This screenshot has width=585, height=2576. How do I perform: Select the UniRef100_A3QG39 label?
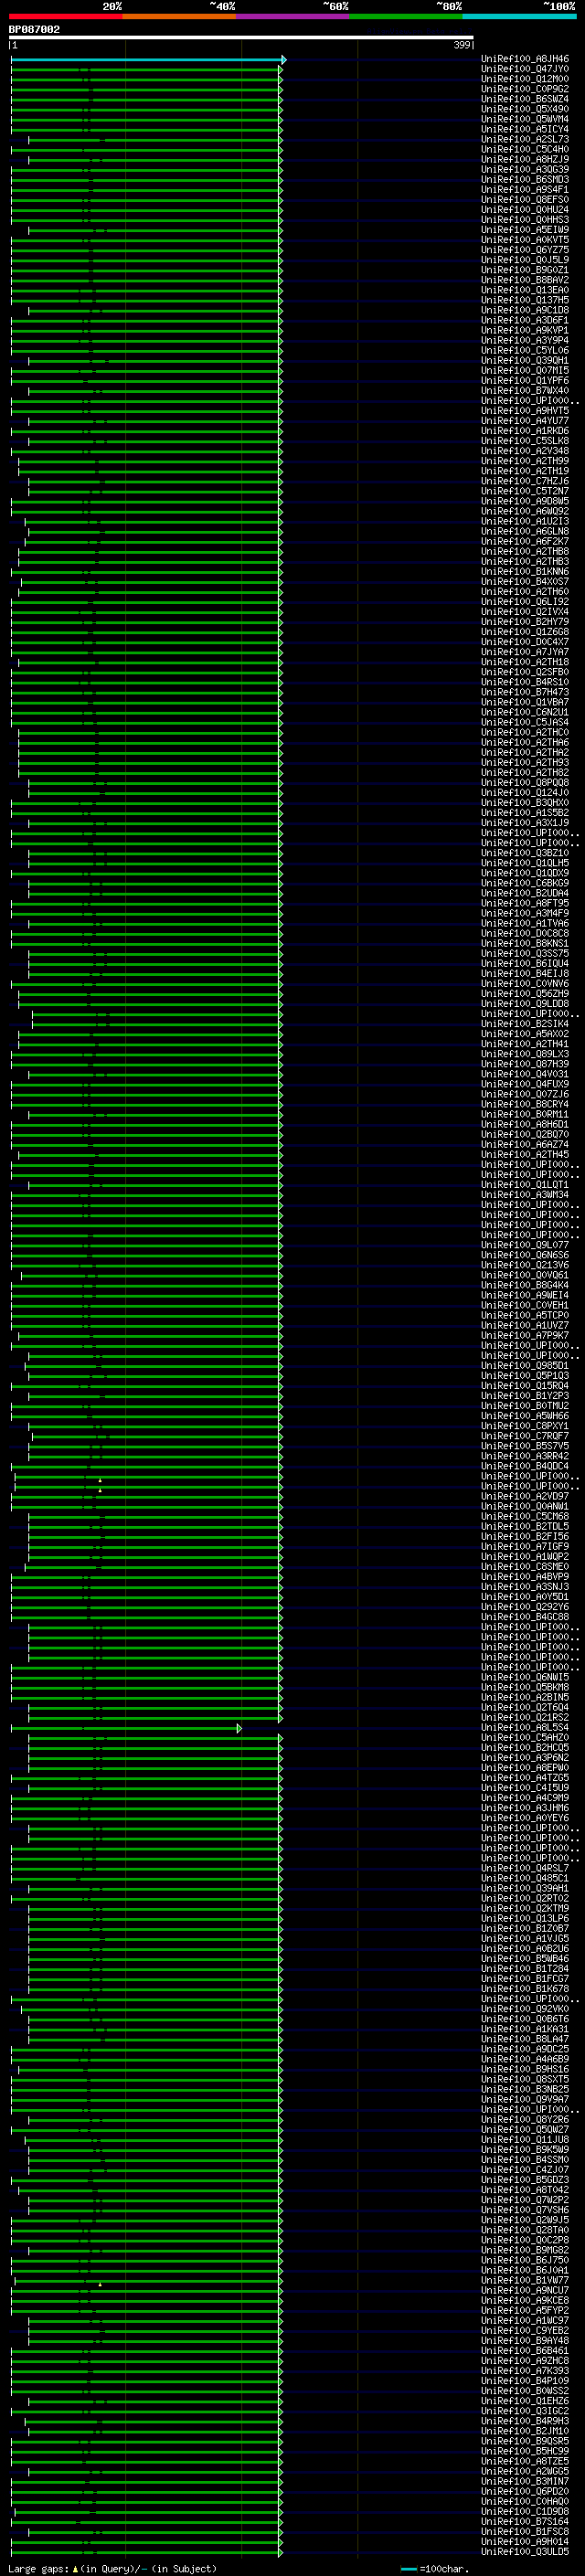click(525, 169)
